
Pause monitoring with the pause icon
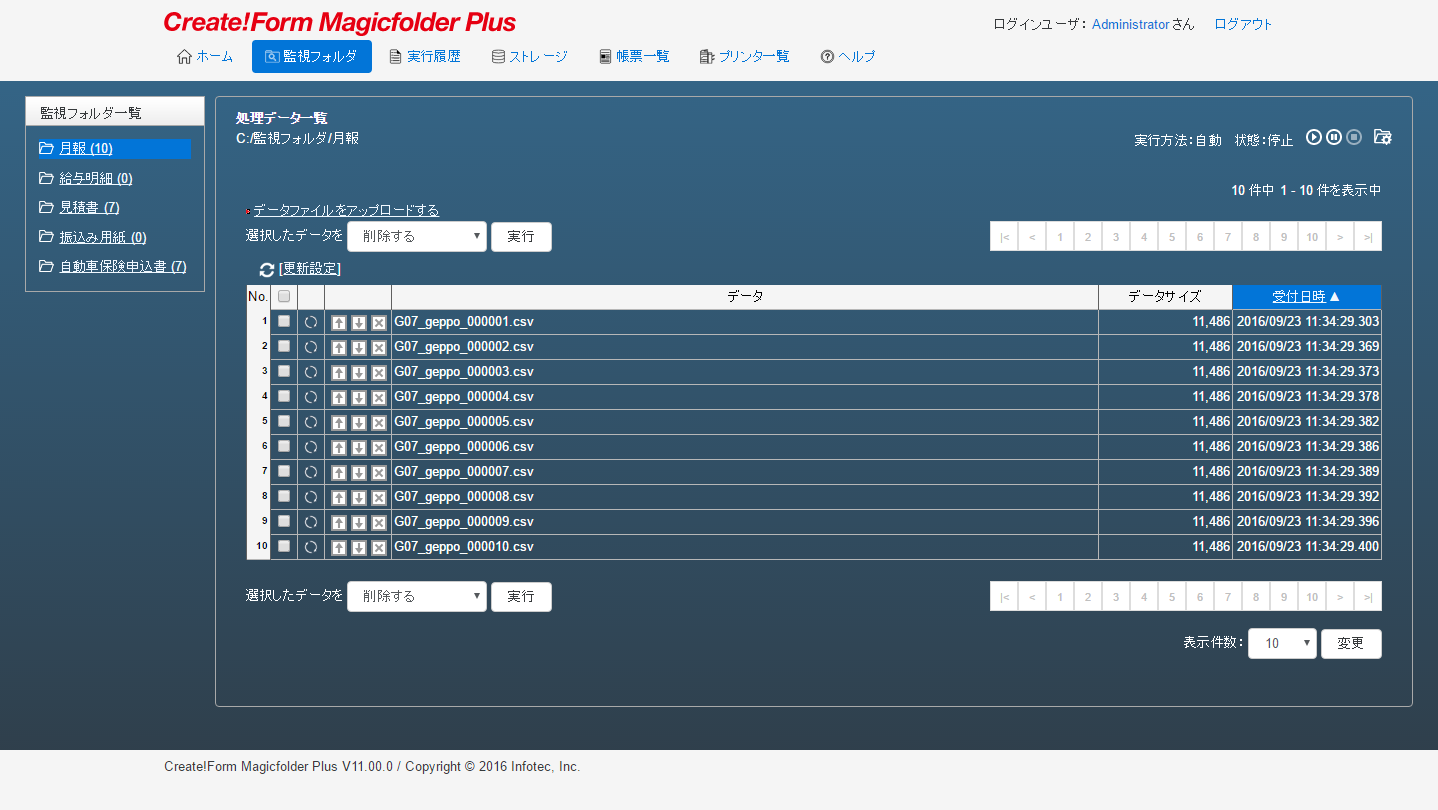[1334, 137]
